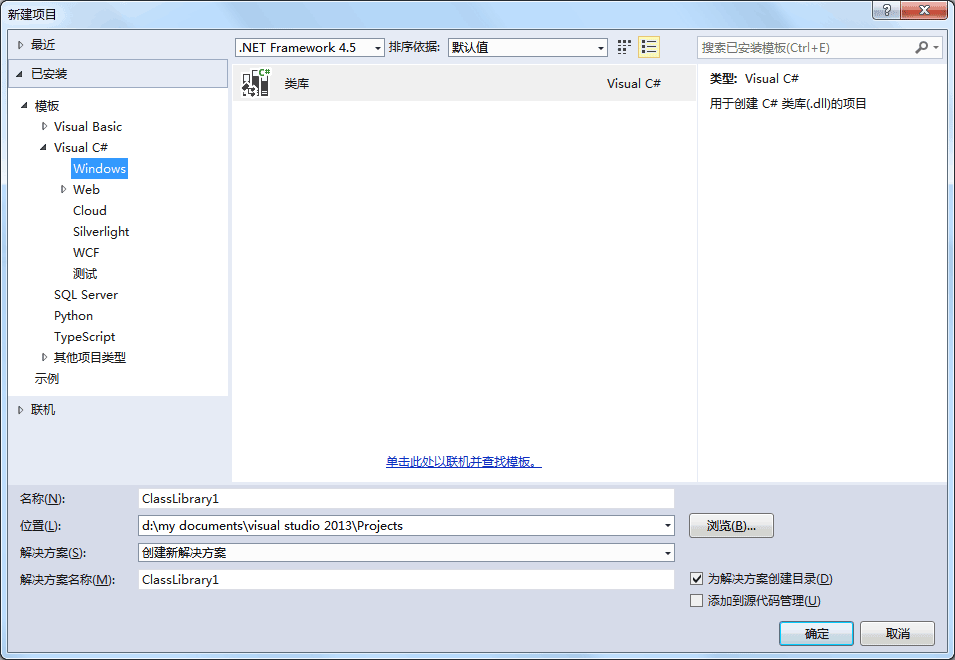The width and height of the screenshot is (955, 660).
Task: Open the 排序依据 sort dropdown
Action: [x=527, y=47]
